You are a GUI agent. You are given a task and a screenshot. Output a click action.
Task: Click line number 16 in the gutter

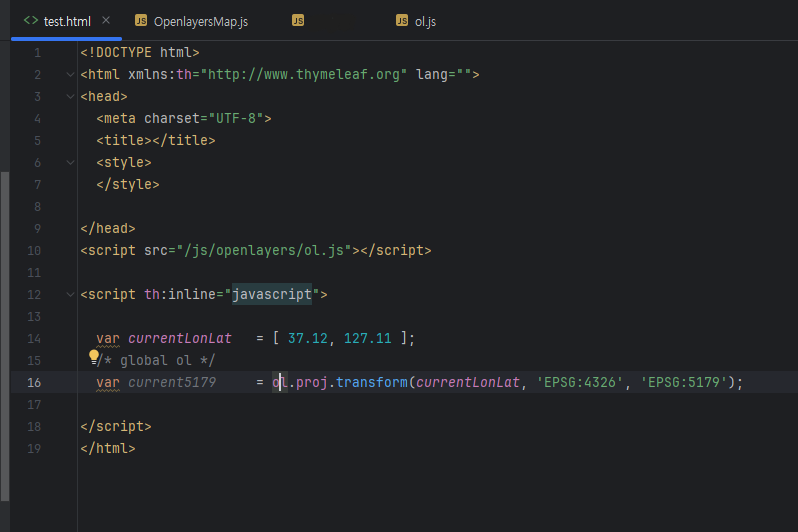click(34, 382)
